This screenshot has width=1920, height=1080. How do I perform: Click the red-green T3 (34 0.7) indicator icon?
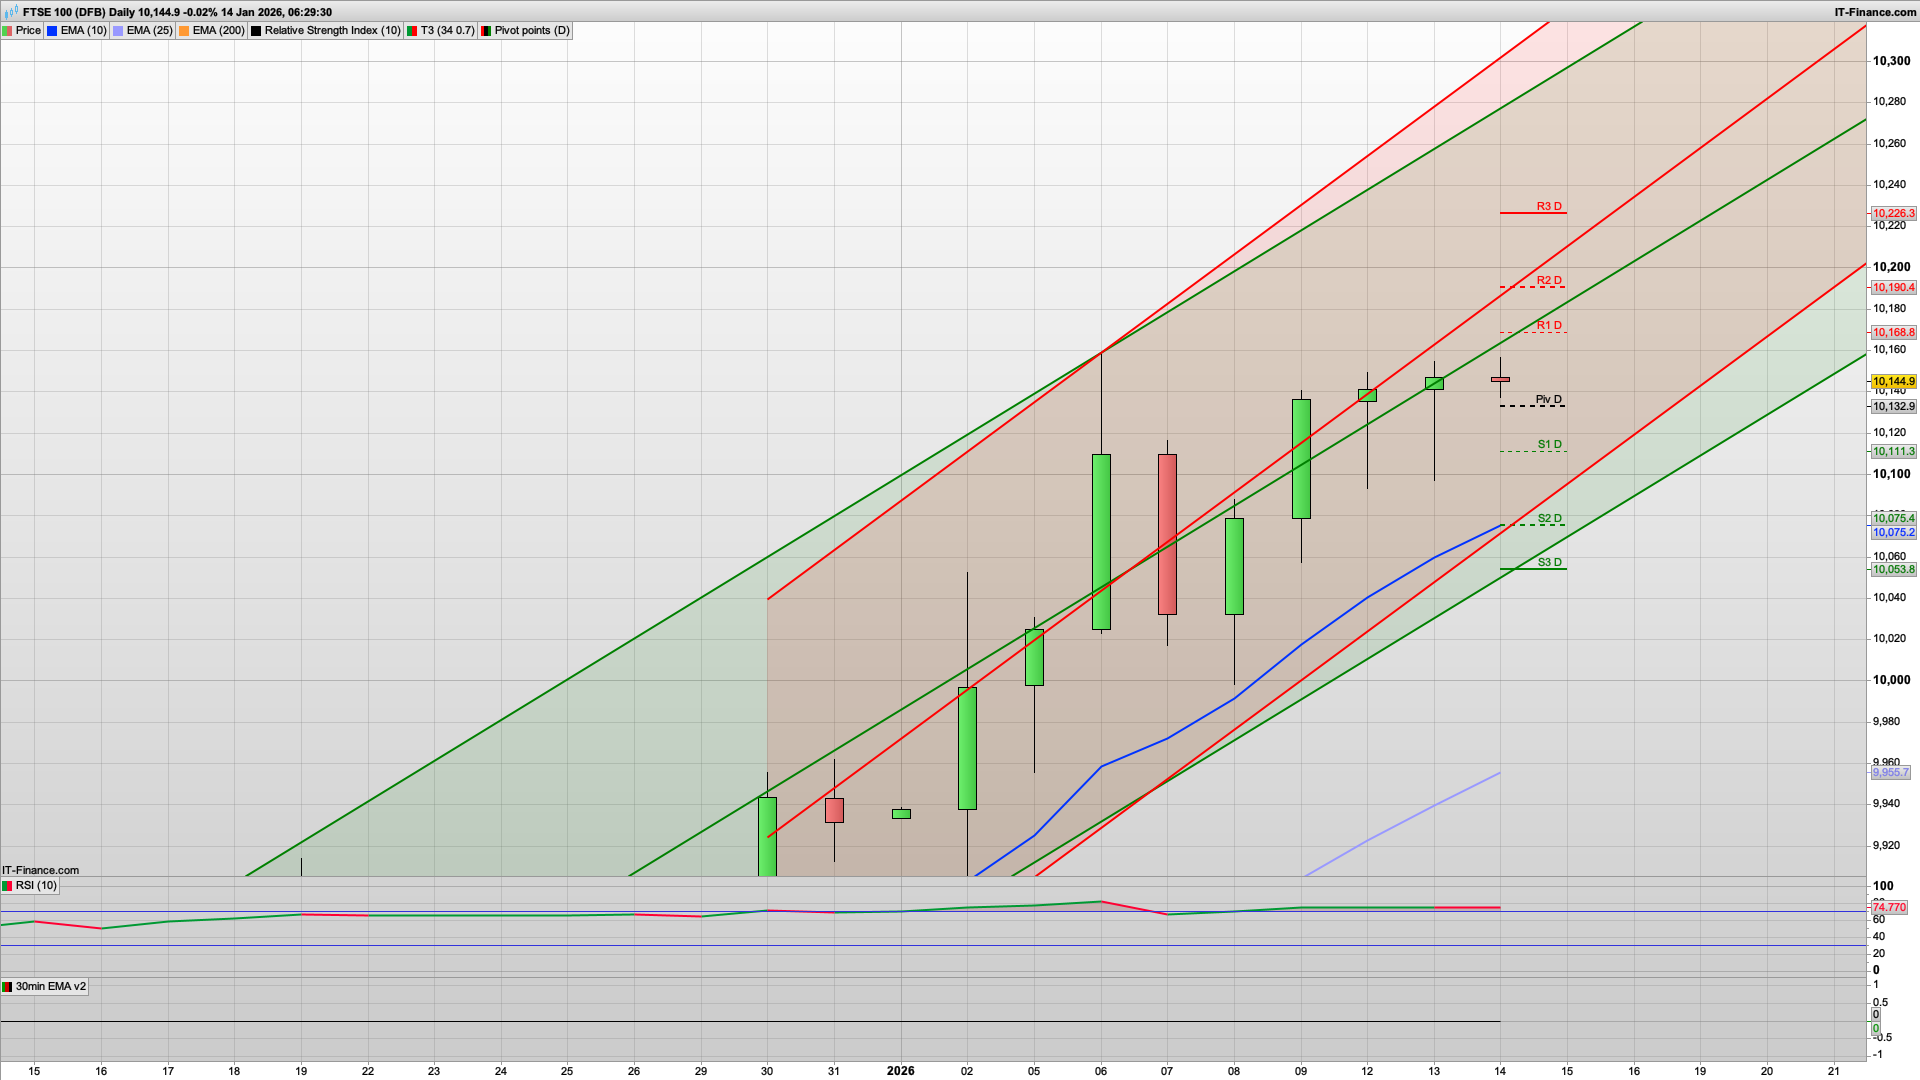coord(412,31)
